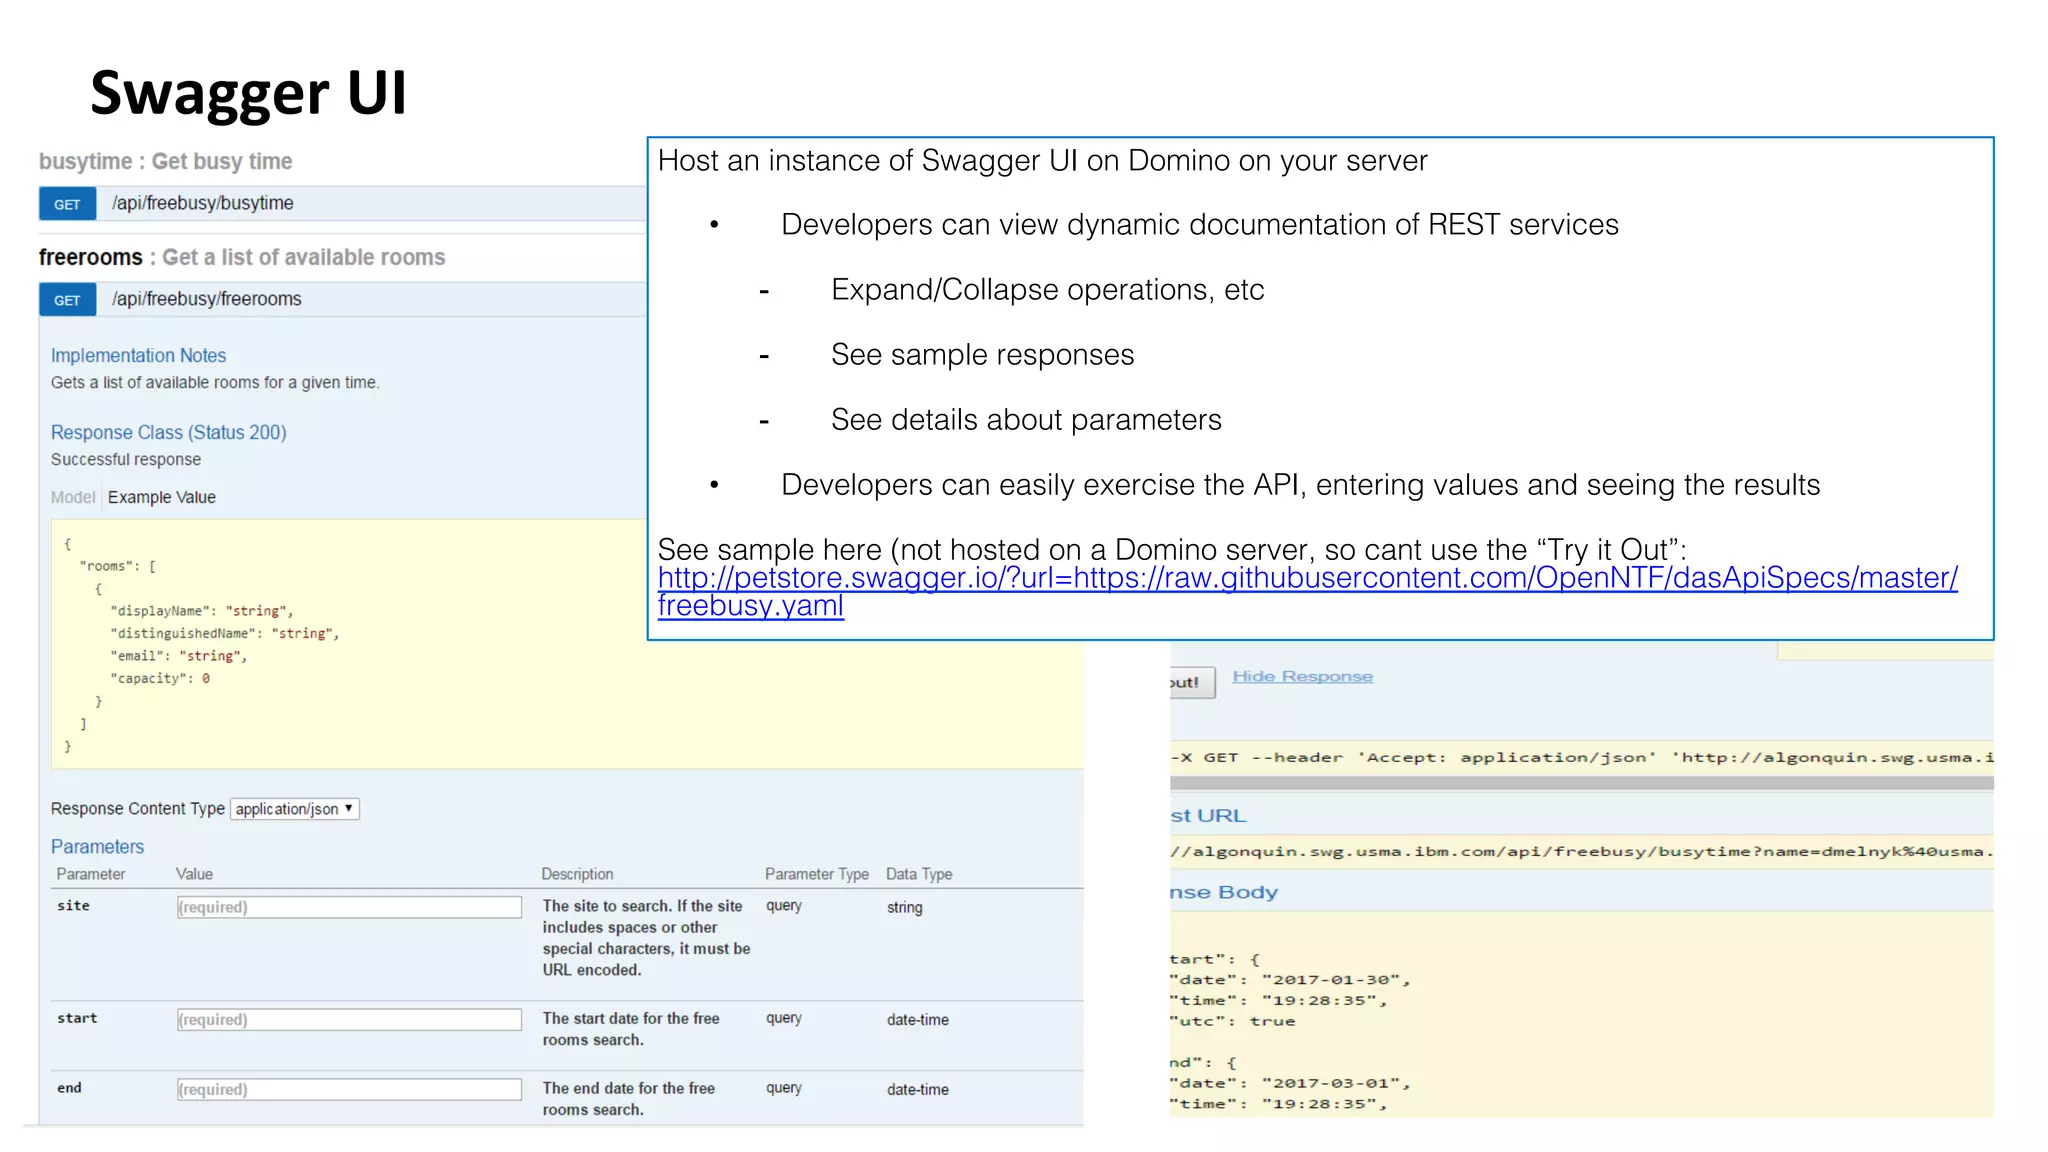Click the Request URL heading
The width and height of the screenshot is (2048, 1152).
click(x=1208, y=816)
